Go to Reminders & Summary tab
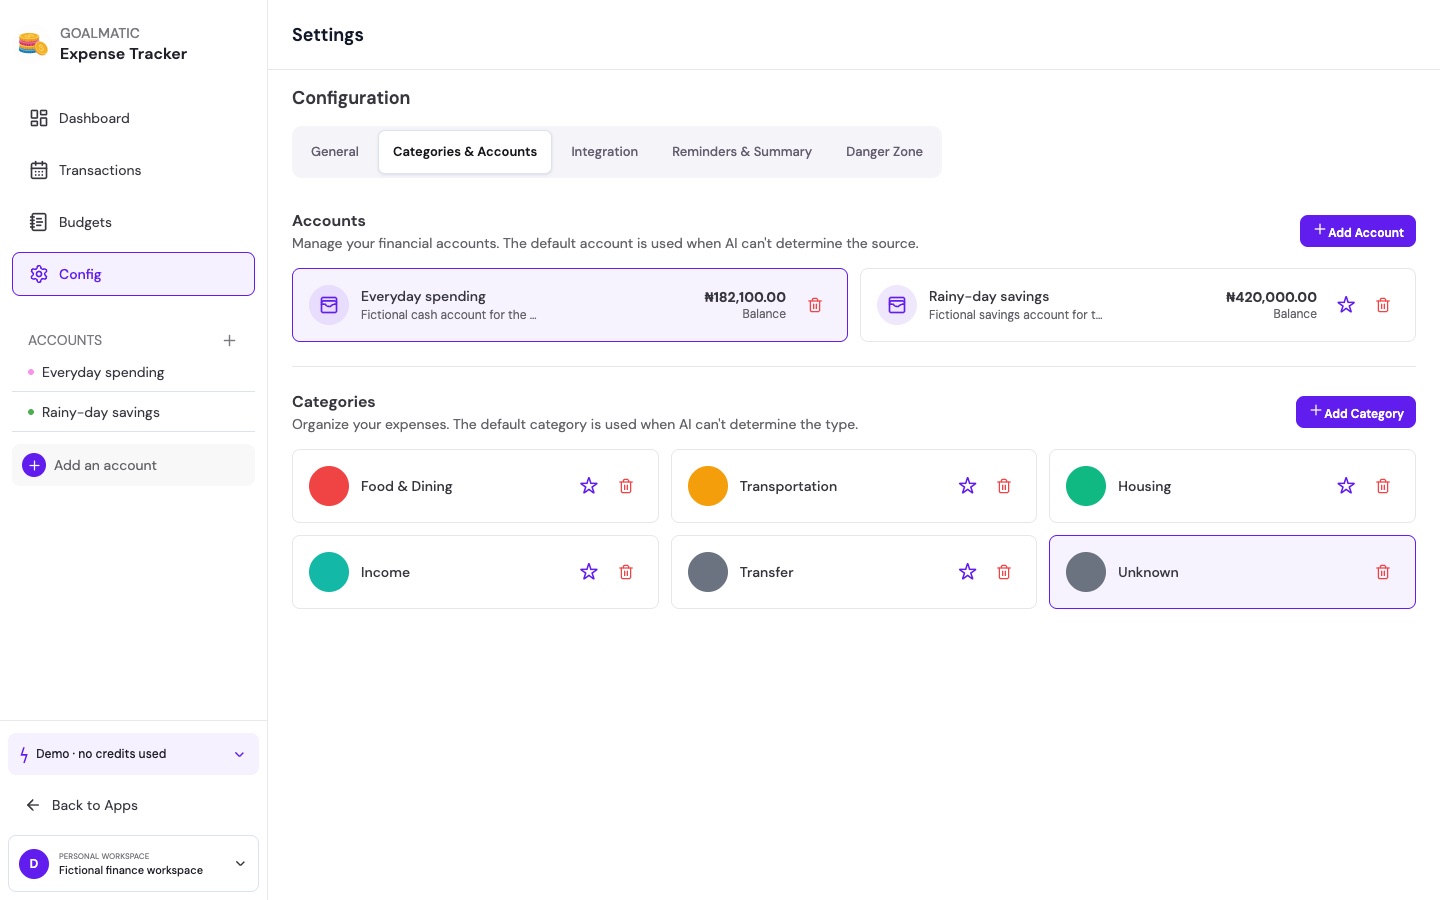 [742, 152]
